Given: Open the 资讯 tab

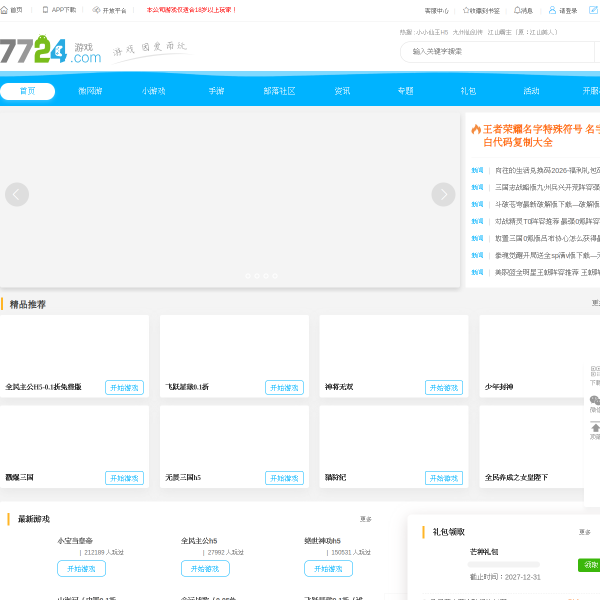Looking at the screenshot, I should [x=342, y=91].
